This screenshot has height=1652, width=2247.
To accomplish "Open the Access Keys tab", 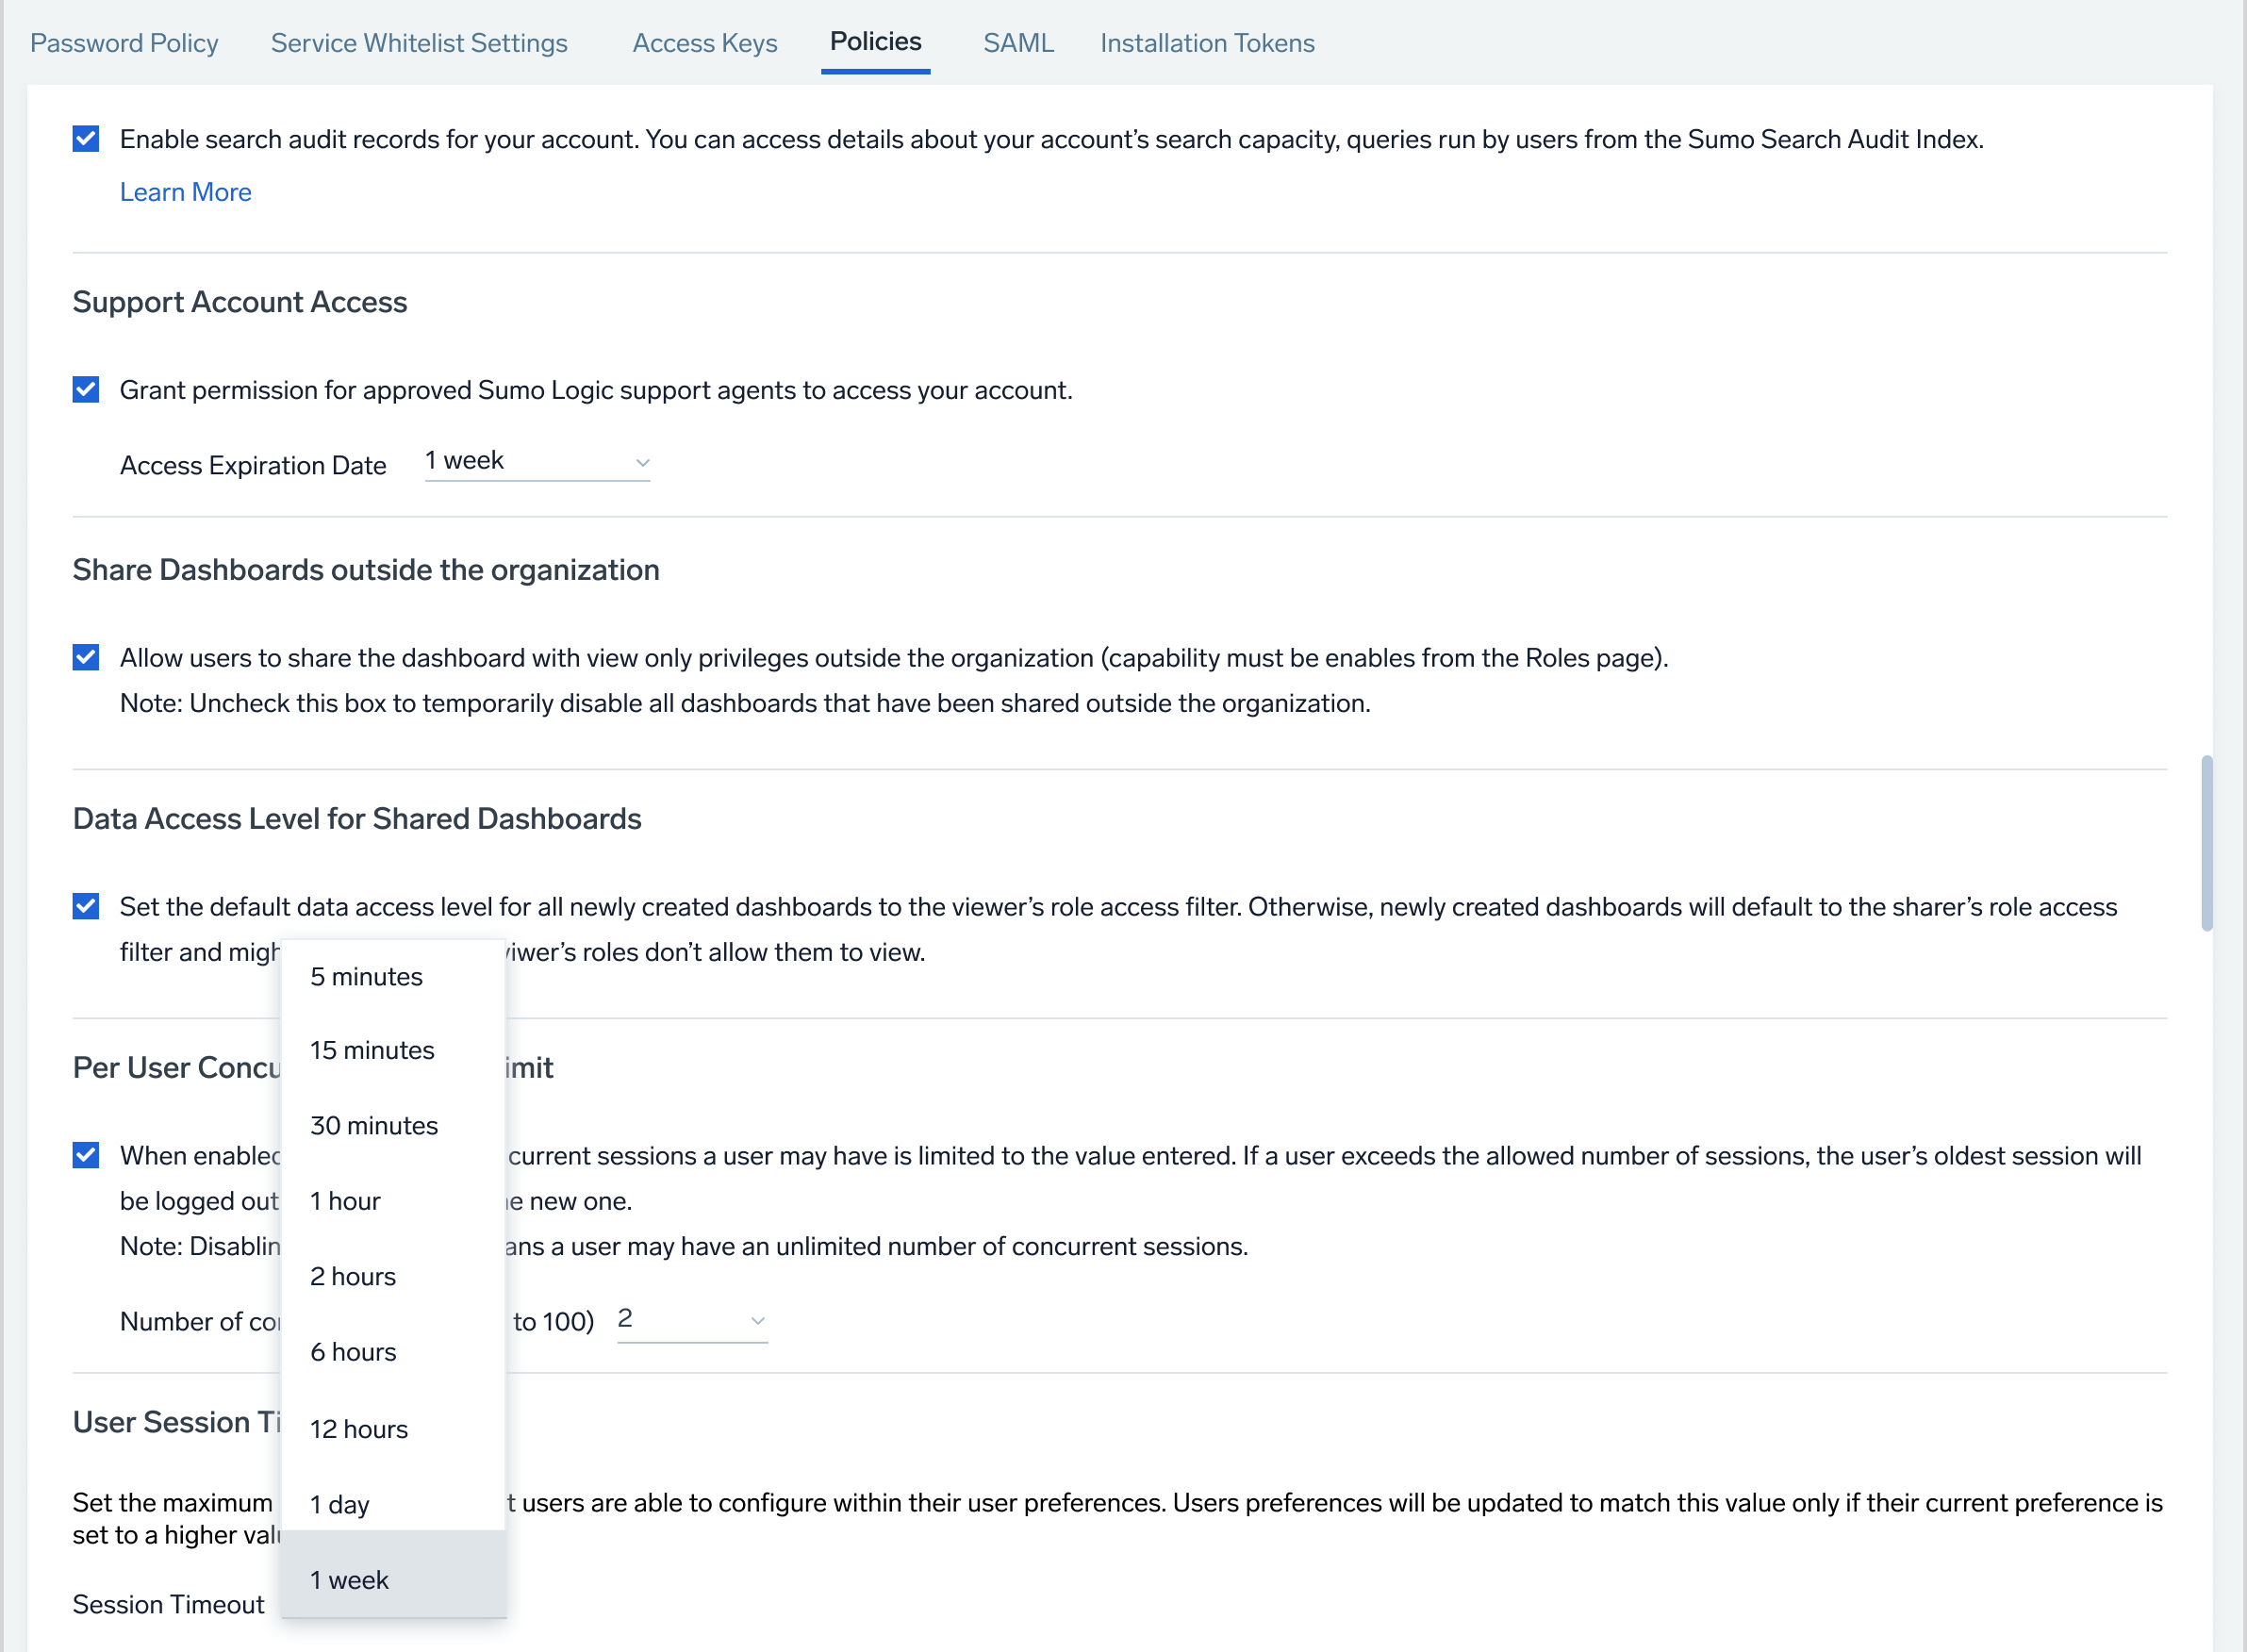I will coord(704,42).
